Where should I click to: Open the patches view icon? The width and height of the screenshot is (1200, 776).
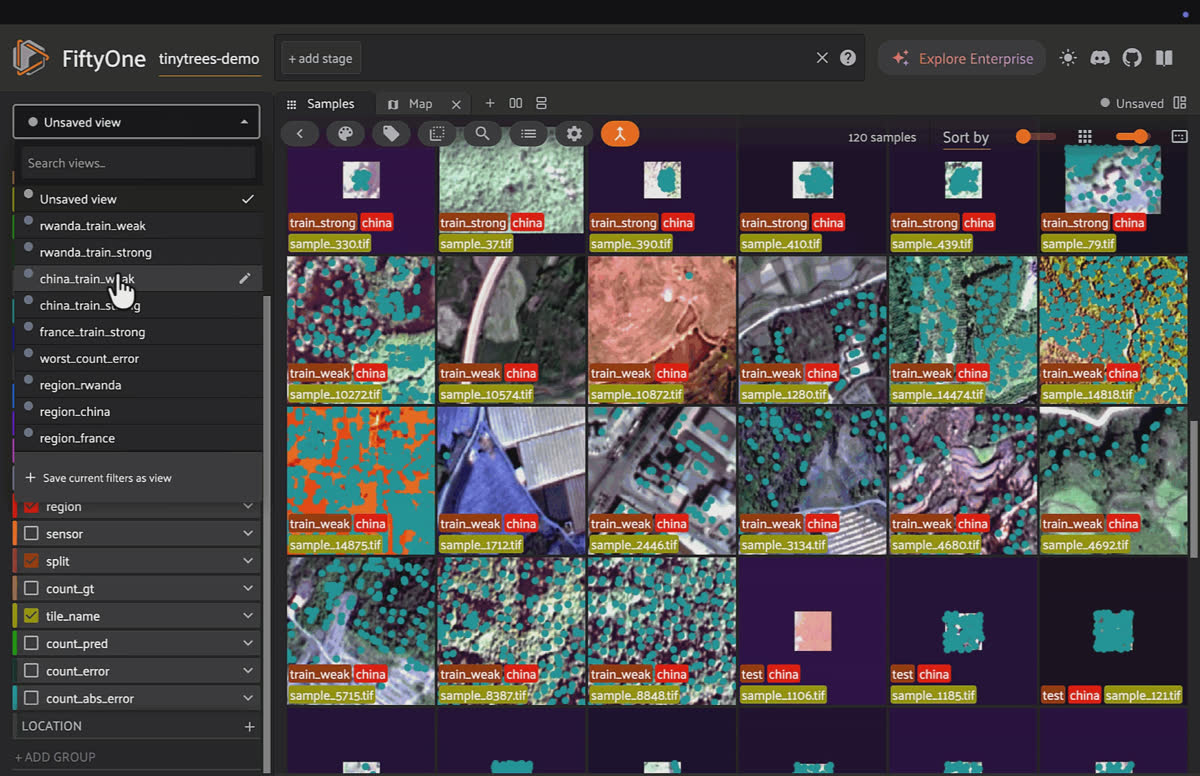[437, 133]
